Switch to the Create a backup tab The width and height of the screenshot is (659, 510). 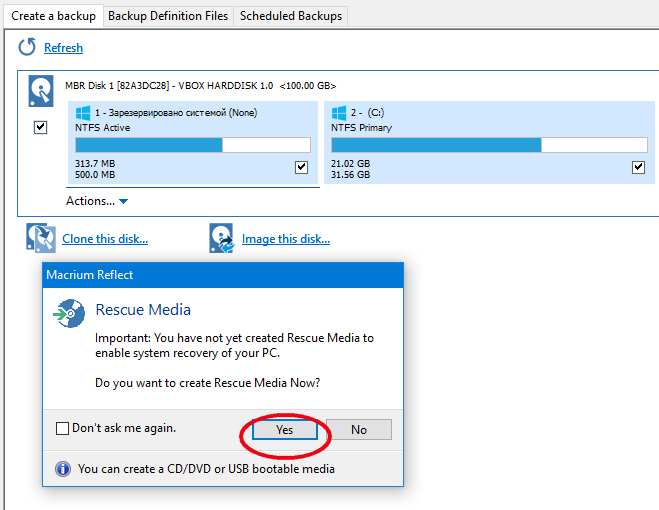pos(53,16)
